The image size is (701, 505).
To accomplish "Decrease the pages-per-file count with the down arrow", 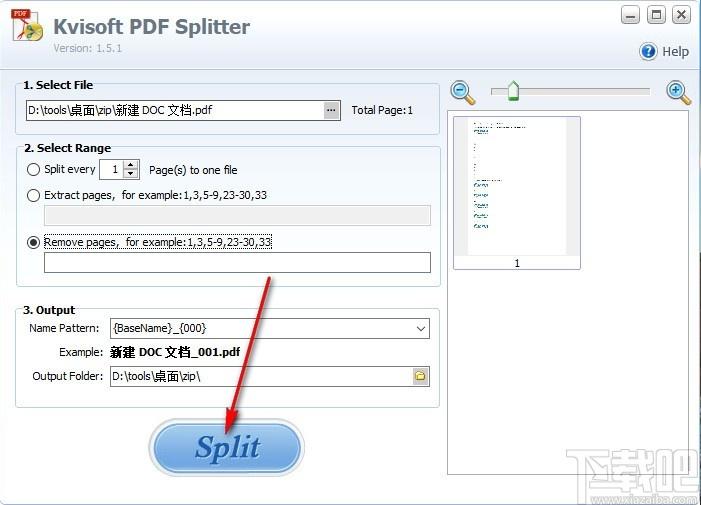I will [x=131, y=174].
